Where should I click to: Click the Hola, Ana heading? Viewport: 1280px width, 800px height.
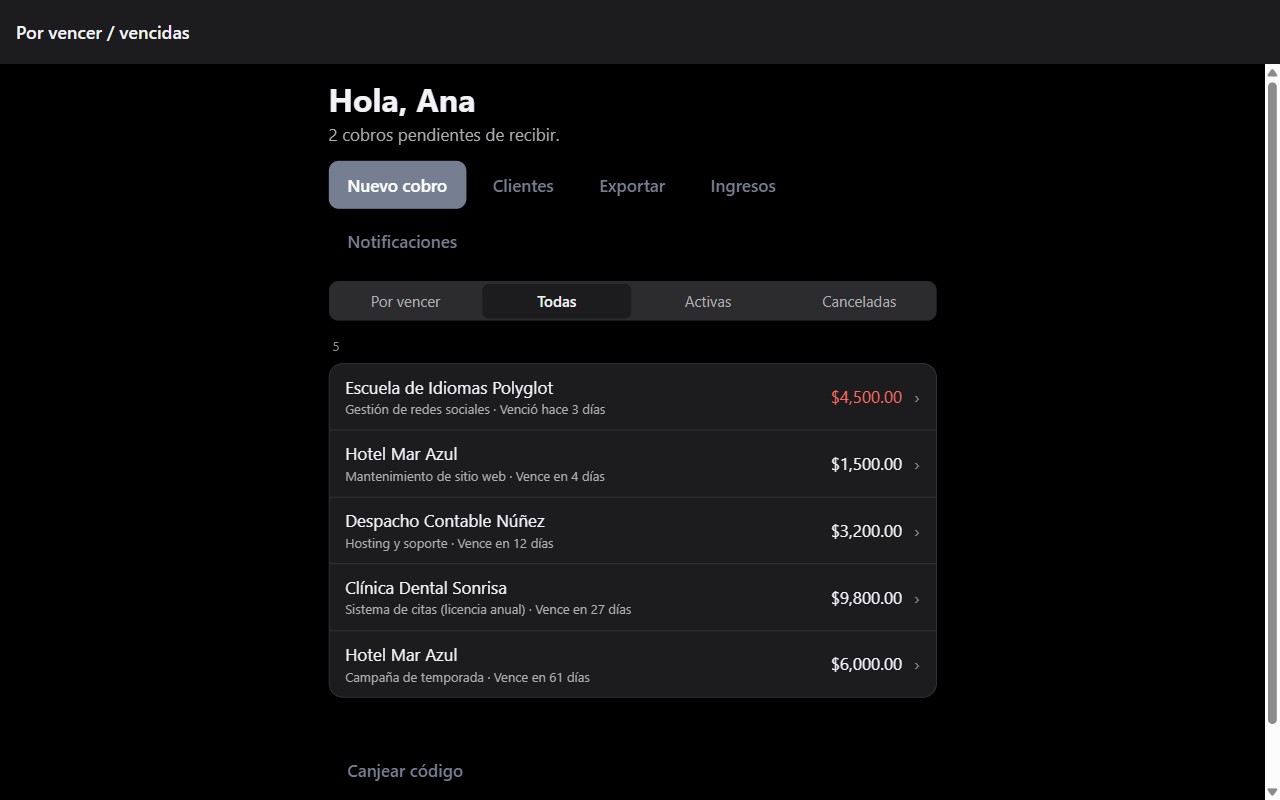(x=402, y=101)
